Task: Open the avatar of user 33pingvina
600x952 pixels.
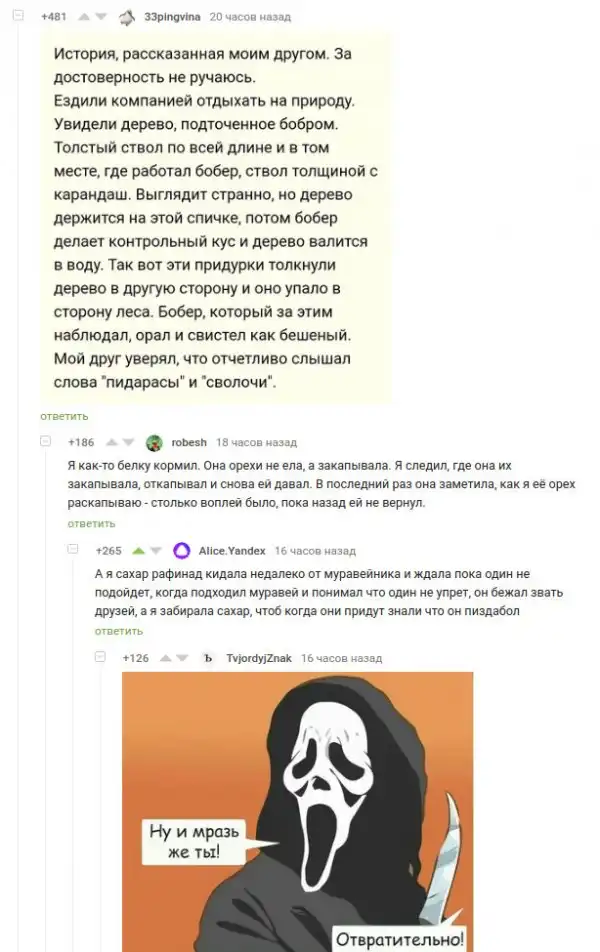Action: [127, 18]
